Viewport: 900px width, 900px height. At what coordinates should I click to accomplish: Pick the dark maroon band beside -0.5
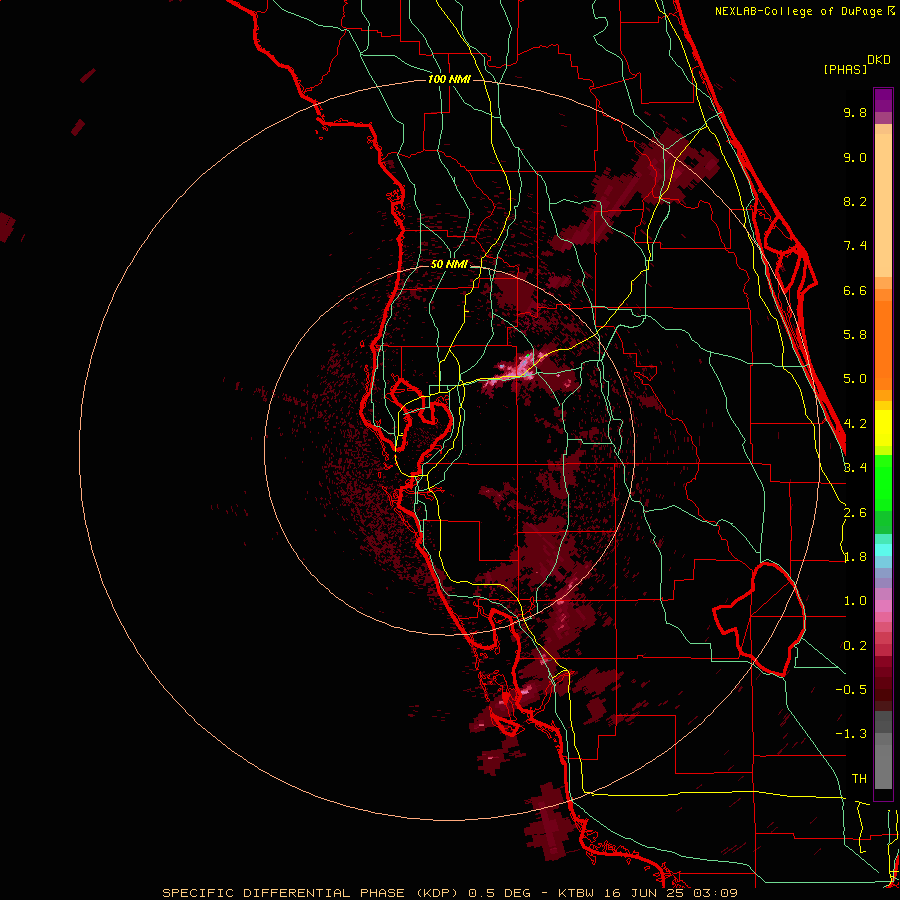(x=883, y=690)
